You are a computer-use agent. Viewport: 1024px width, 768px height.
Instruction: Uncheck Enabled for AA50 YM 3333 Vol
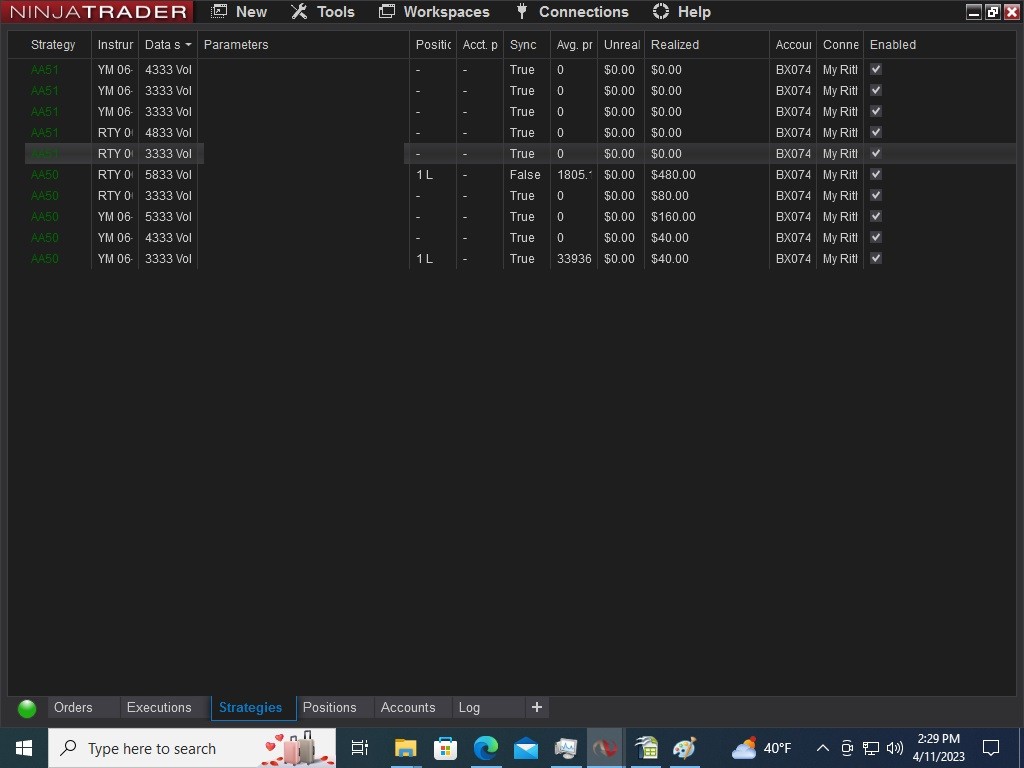[x=876, y=258]
